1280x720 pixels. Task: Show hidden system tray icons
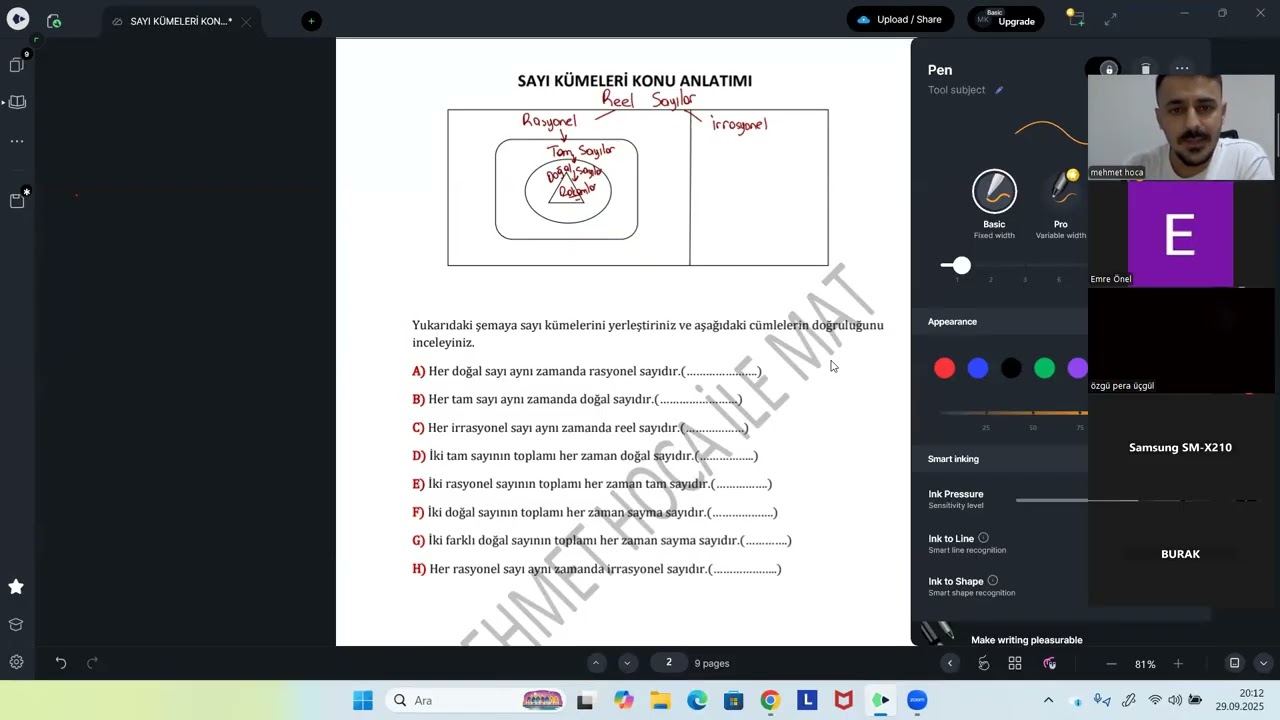coord(1048,700)
